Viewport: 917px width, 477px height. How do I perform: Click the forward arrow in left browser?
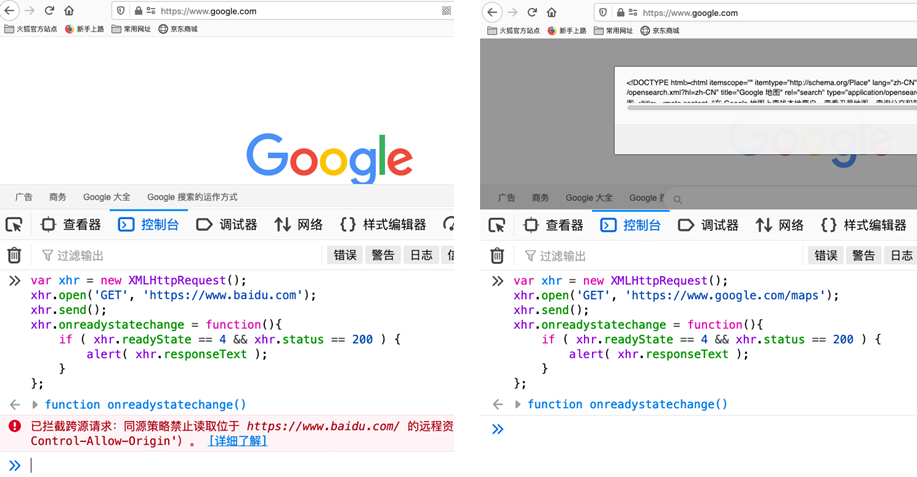pyautogui.click(x=29, y=11)
